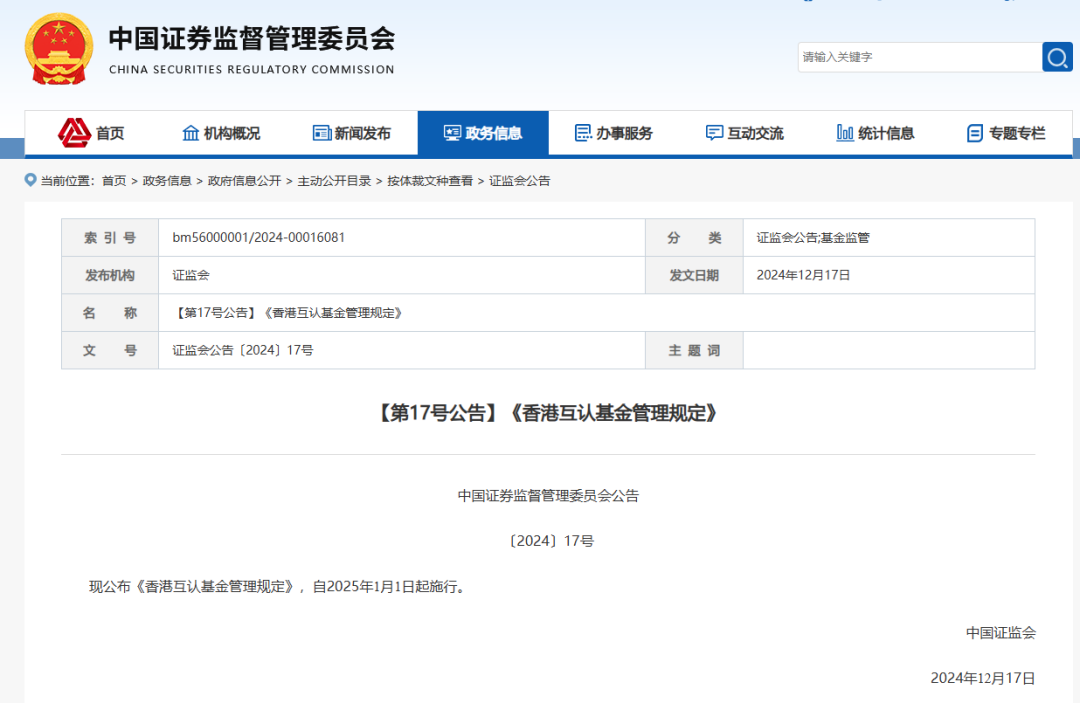
Task: Click the 机构概况 building icon
Action: [190, 133]
